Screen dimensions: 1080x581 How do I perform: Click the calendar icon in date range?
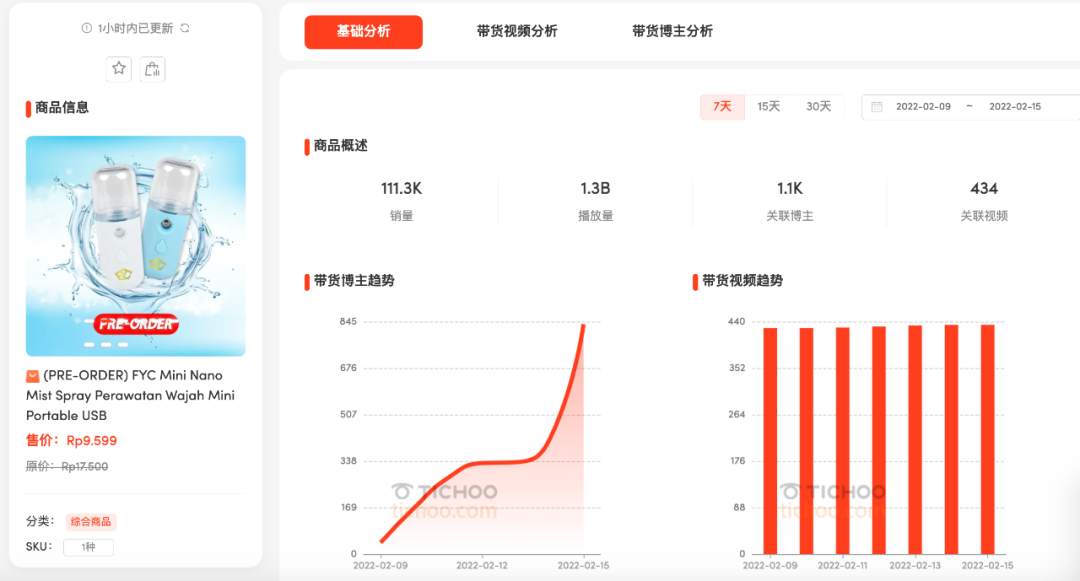[x=877, y=107]
